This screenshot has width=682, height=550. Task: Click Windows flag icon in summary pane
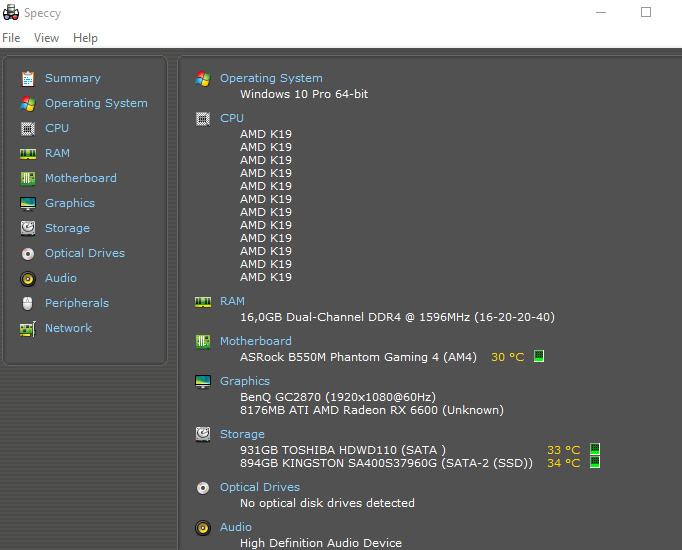click(x=203, y=79)
